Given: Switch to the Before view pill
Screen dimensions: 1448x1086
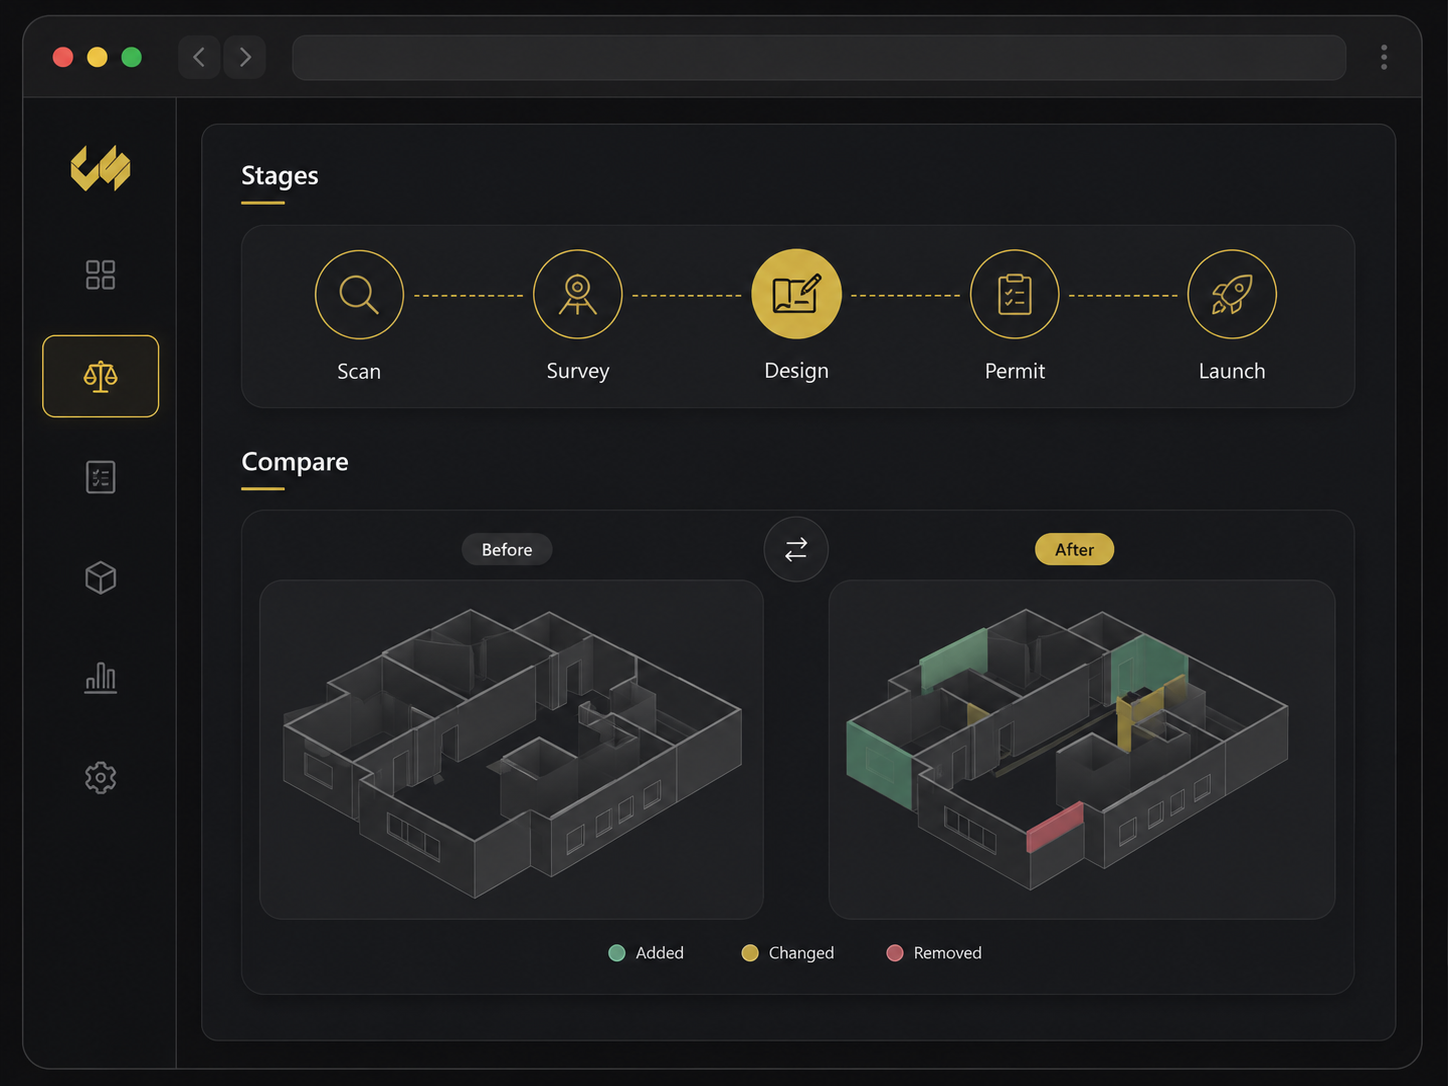Looking at the screenshot, I should 507,549.
